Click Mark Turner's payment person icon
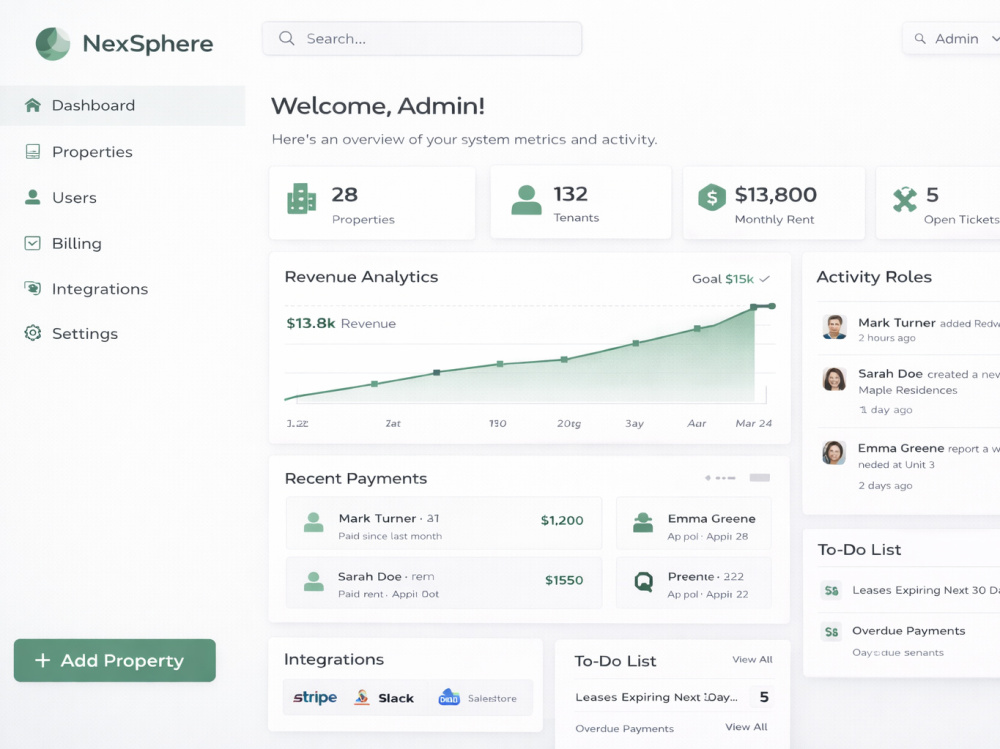1000x749 pixels. [313, 523]
